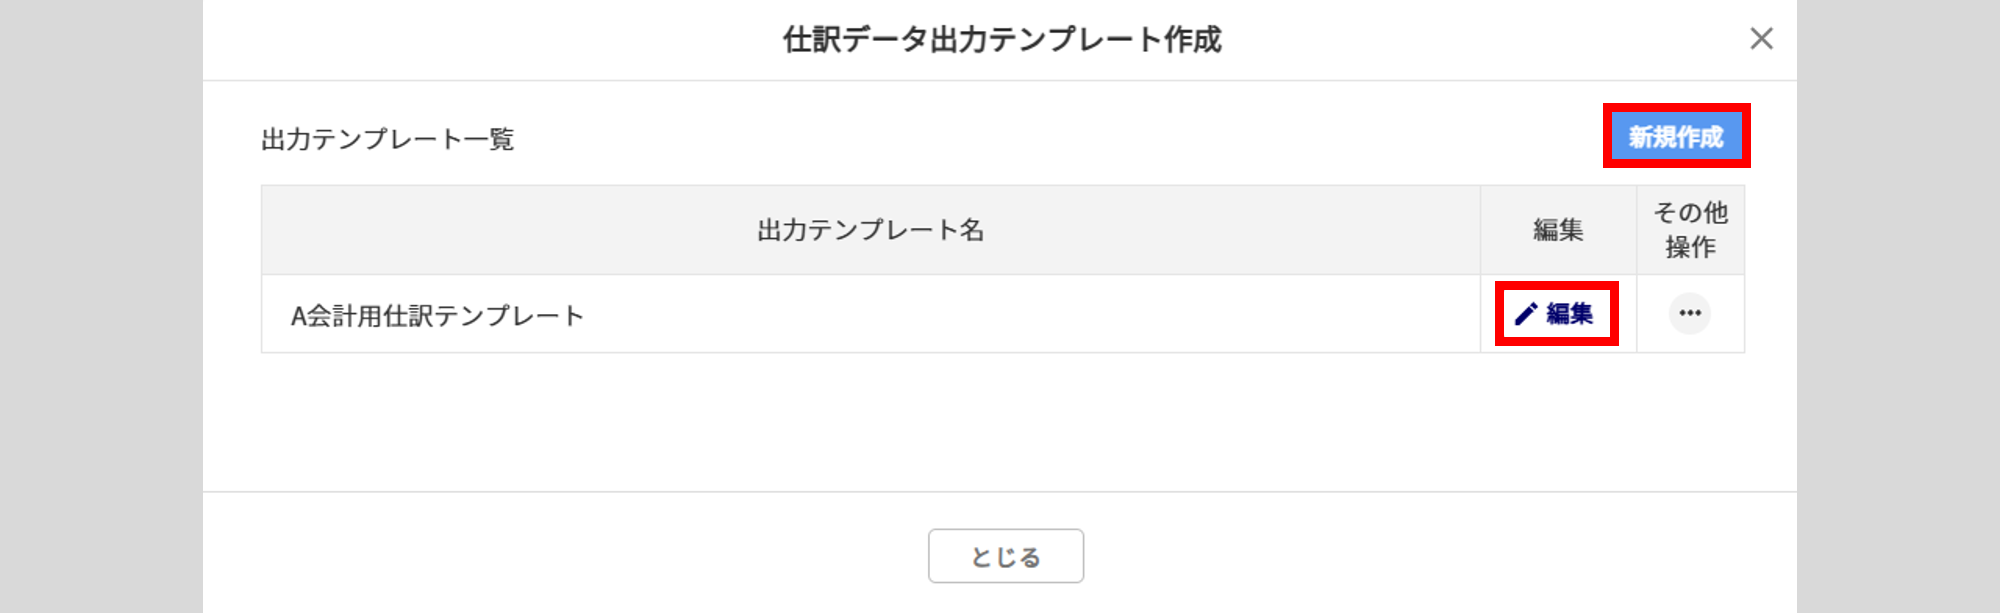Click the blank footer area right of とじる

[1440, 555]
